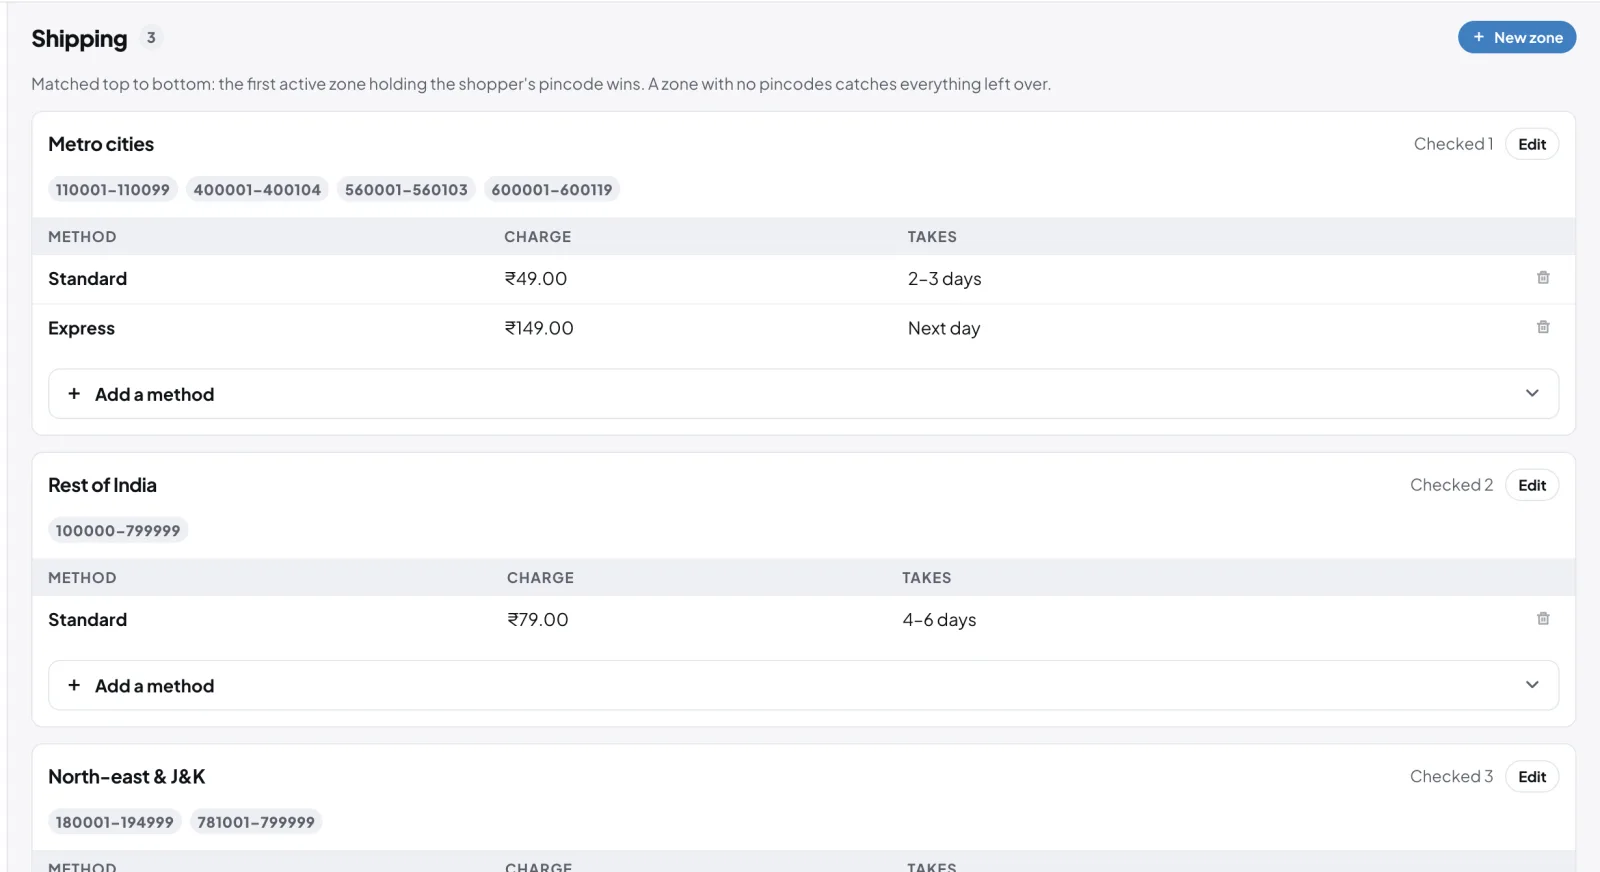Select pincode chip 400001–400104
This screenshot has height=872, width=1600.
click(x=257, y=189)
